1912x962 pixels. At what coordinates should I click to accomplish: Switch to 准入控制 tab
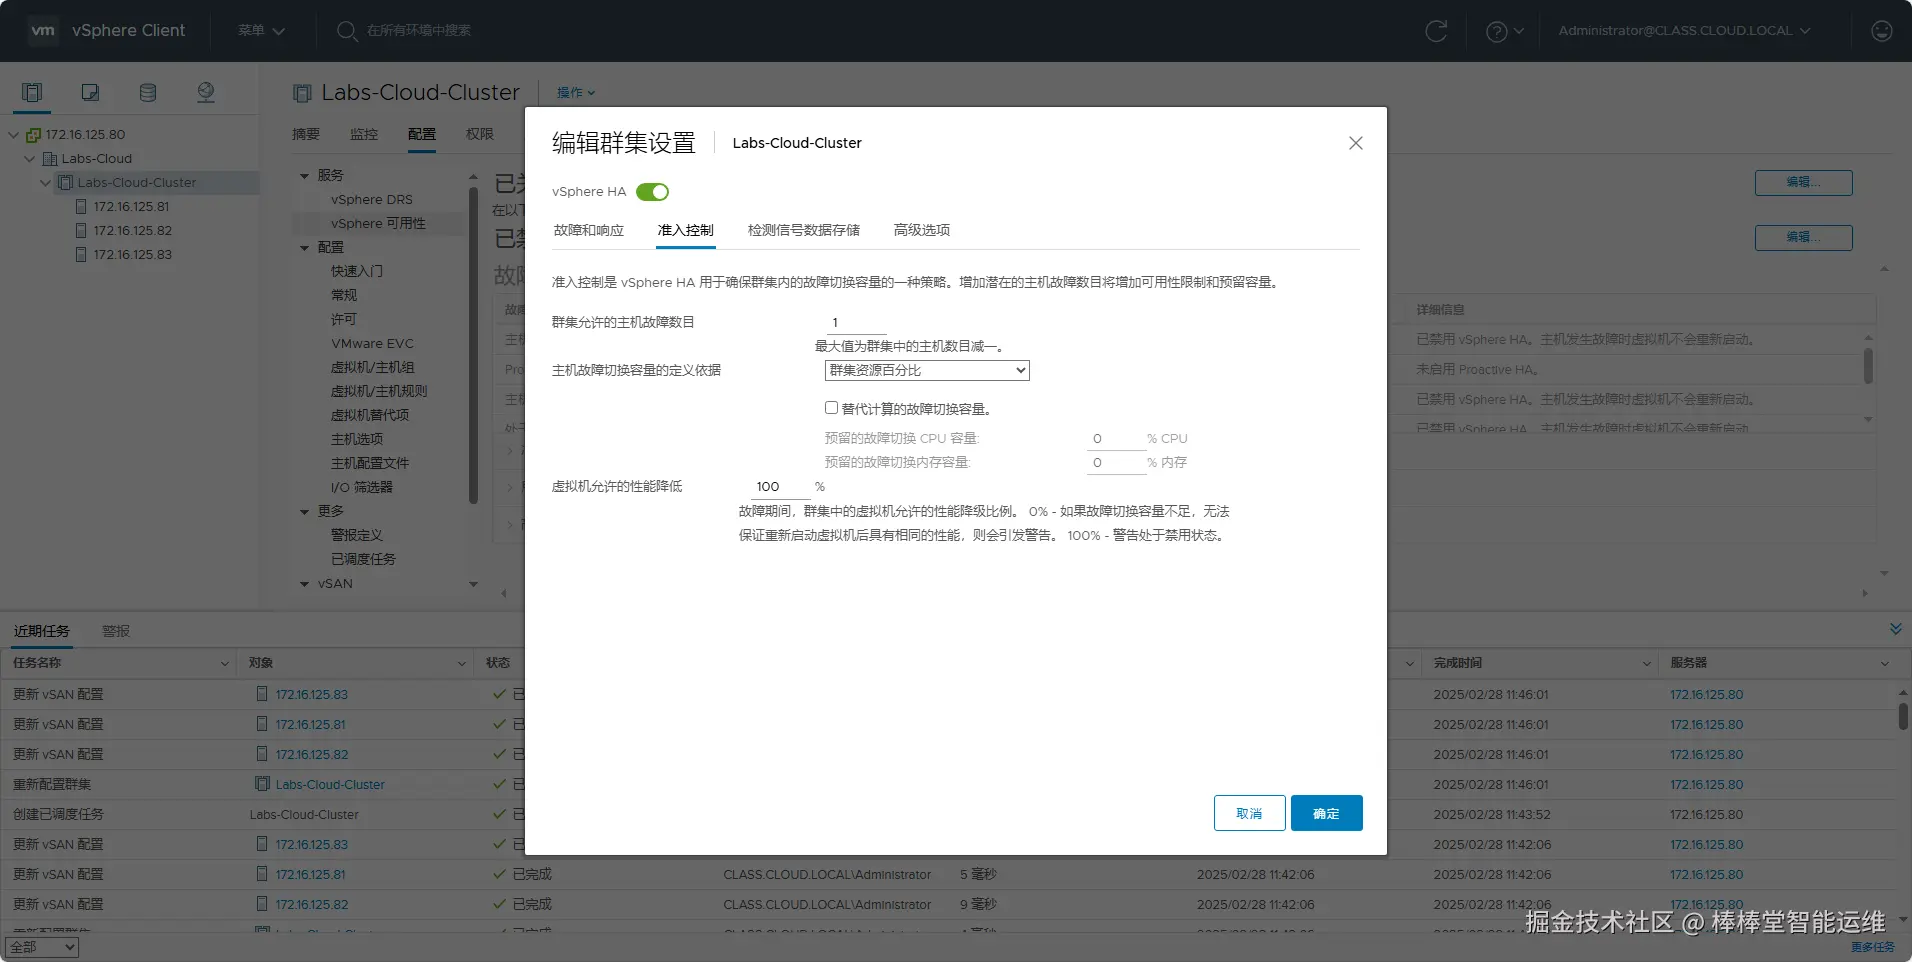686,230
